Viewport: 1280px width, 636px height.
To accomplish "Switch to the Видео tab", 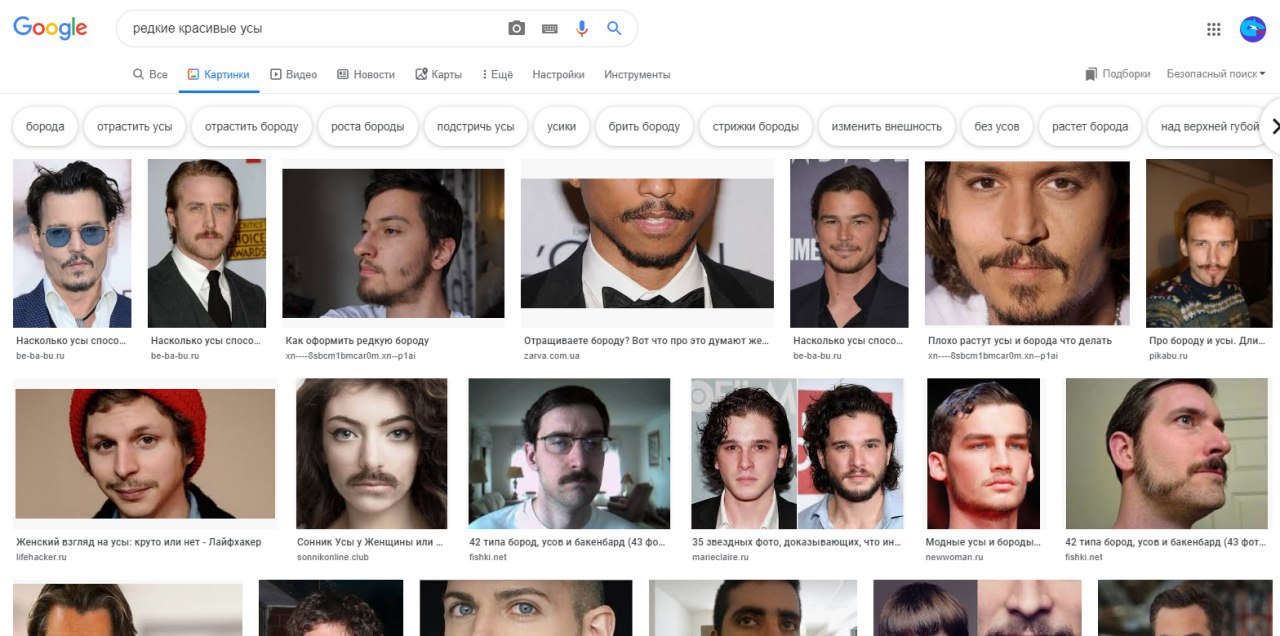I will coord(293,74).
